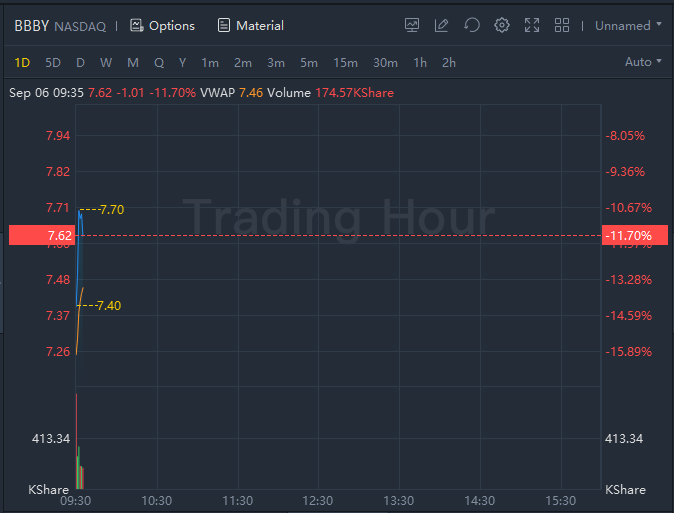
Task: Click the BBBY ticker symbol
Action: (31, 25)
